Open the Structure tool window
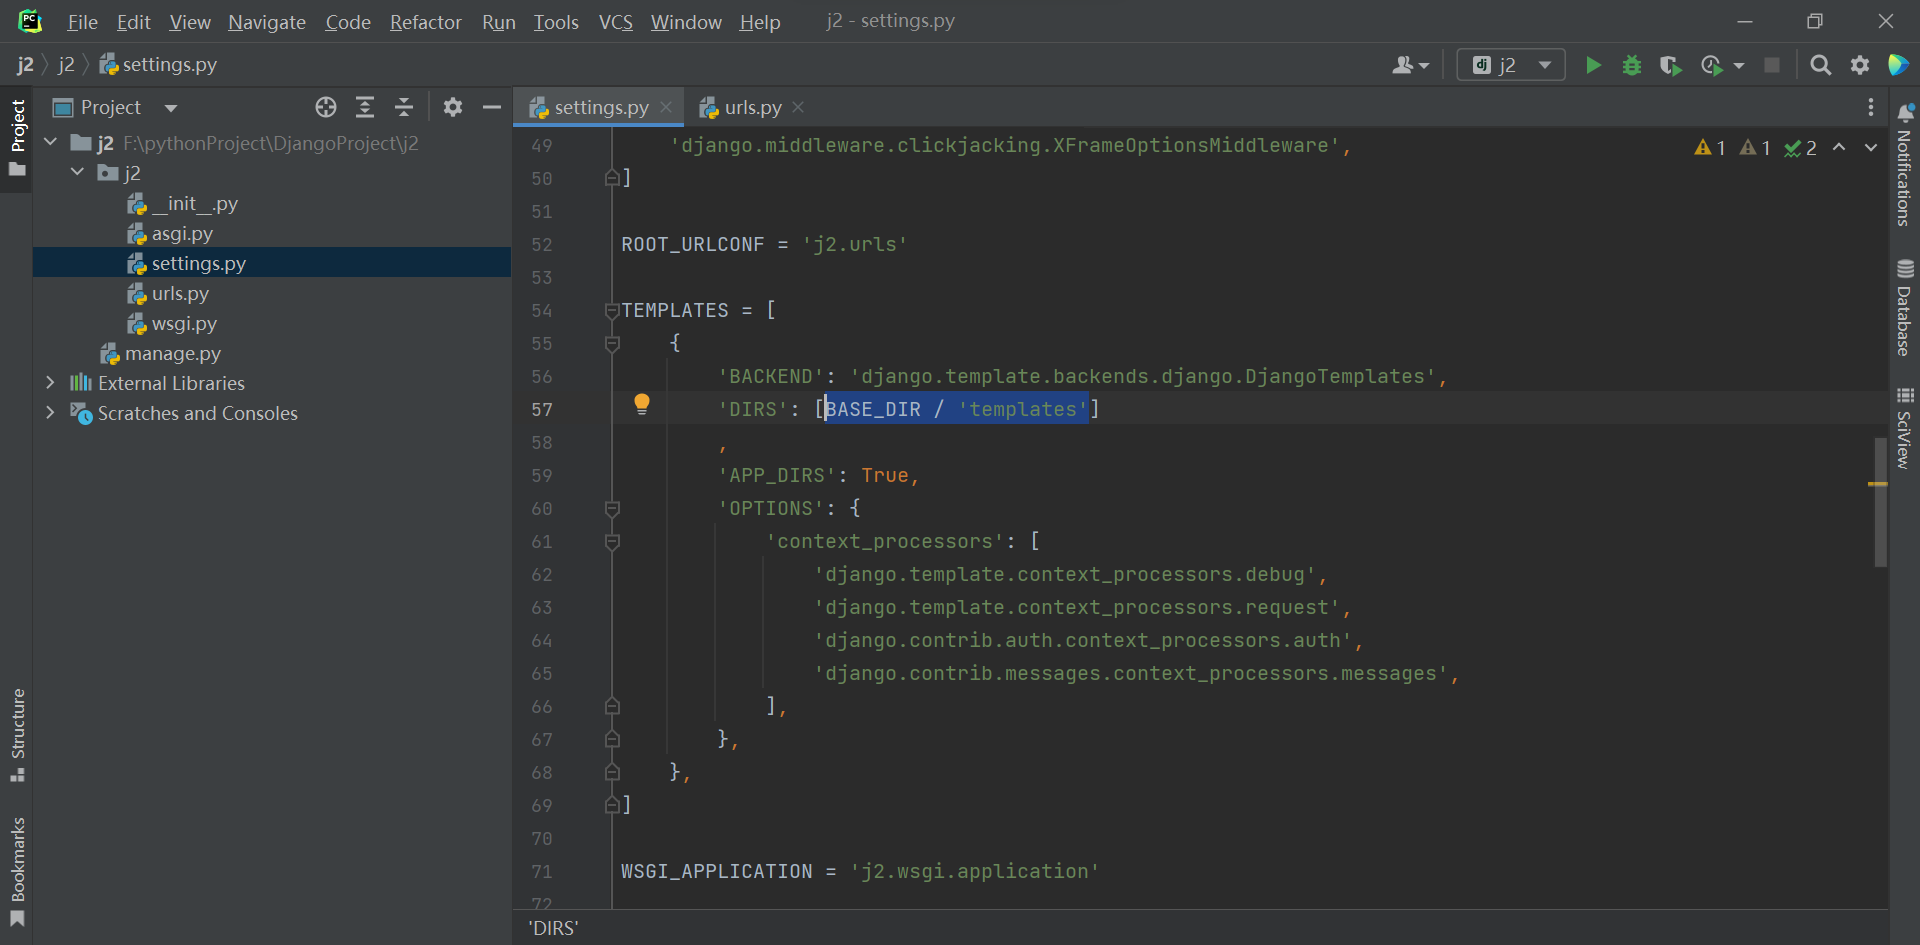 (x=17, y=735)
